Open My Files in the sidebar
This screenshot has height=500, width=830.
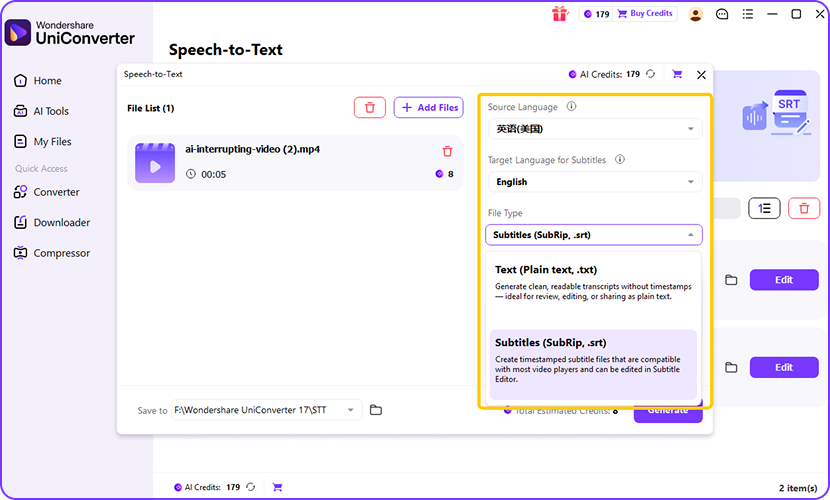(42, 142)
